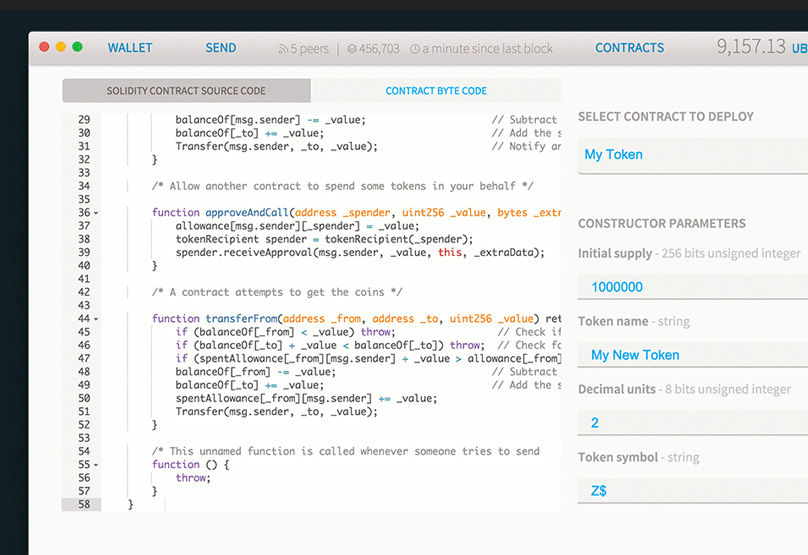The width and height of the screenshot is (808, 555).
Task: Open the WALLET section
Action: tap(130, 48)
